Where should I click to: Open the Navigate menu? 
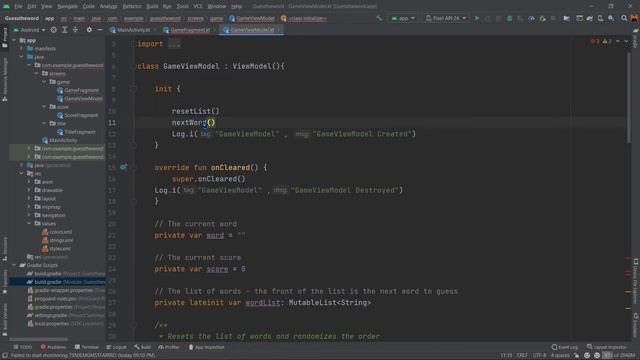click(67, 6)
